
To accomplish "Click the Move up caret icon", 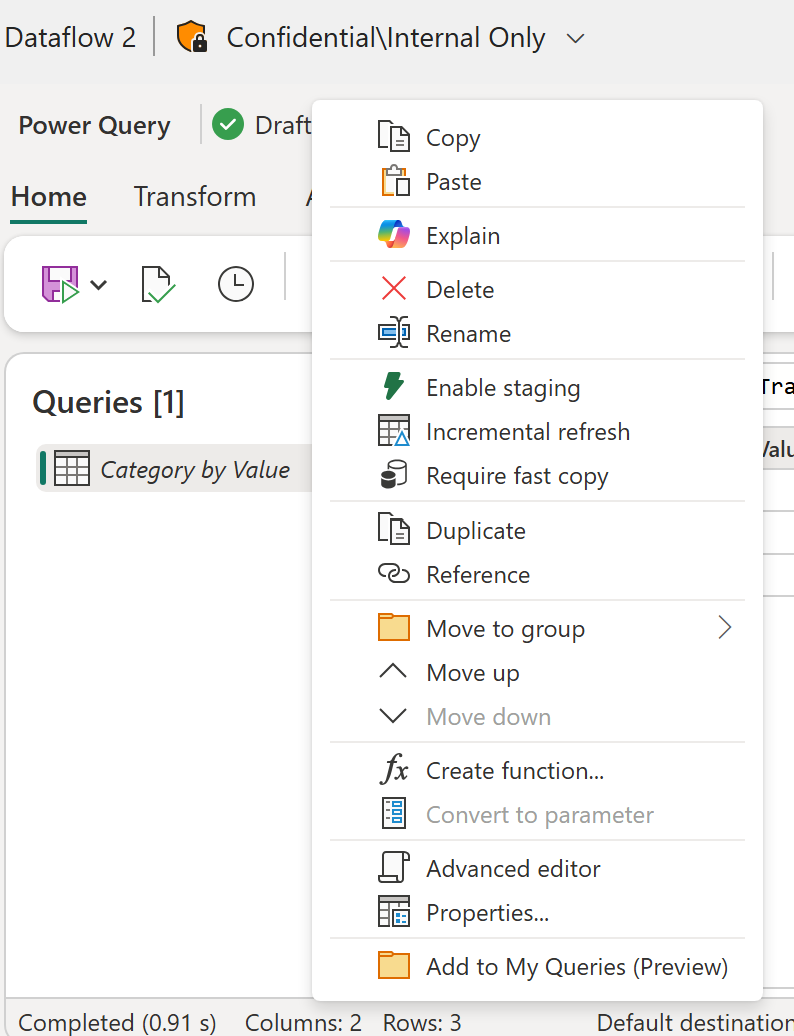I will click(x=393, y=671).
